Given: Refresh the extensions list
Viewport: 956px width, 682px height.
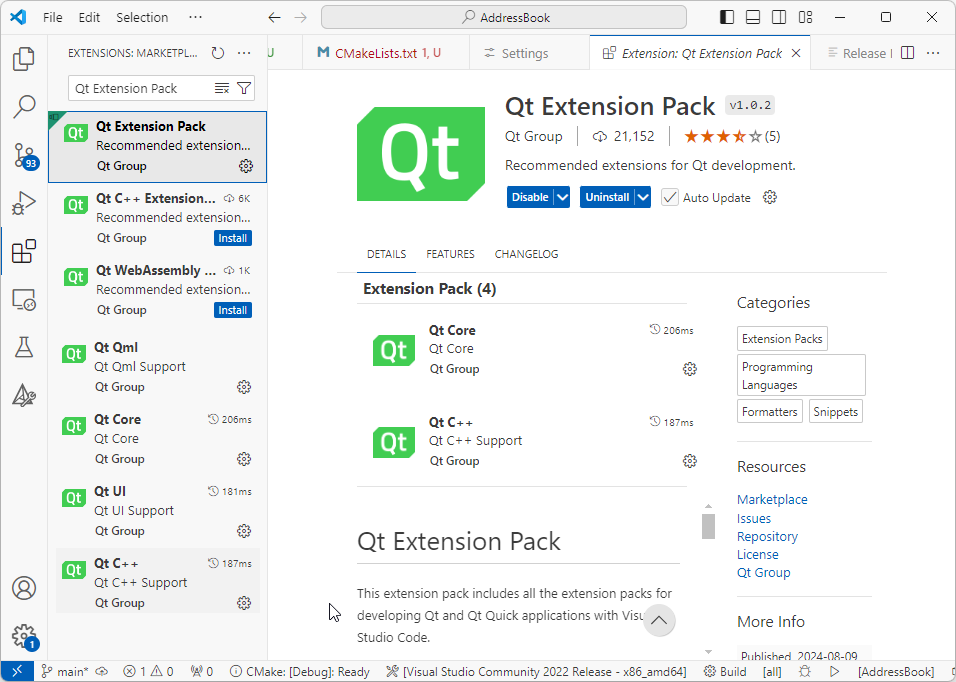Looking at the screenshot, I should [218, 54].
